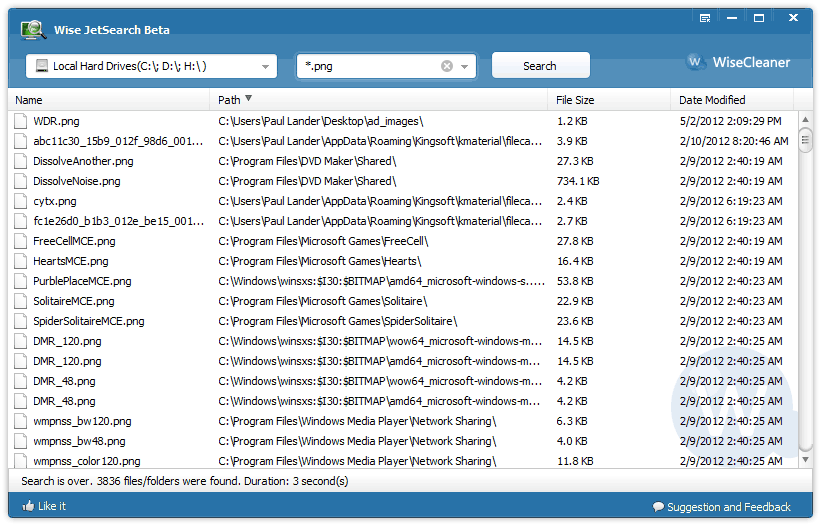Click the file icon for DissolveAnother.png
Image resolution: width=821 pixels, height=526 pixels.
(x=20, y=161)
